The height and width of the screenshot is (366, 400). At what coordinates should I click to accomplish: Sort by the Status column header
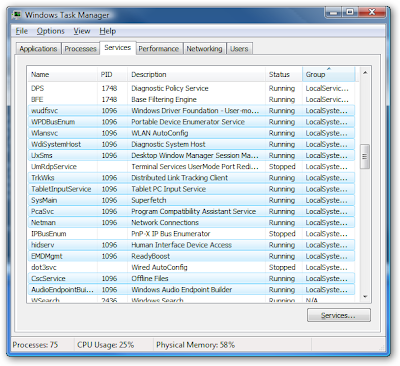[284, 74]
